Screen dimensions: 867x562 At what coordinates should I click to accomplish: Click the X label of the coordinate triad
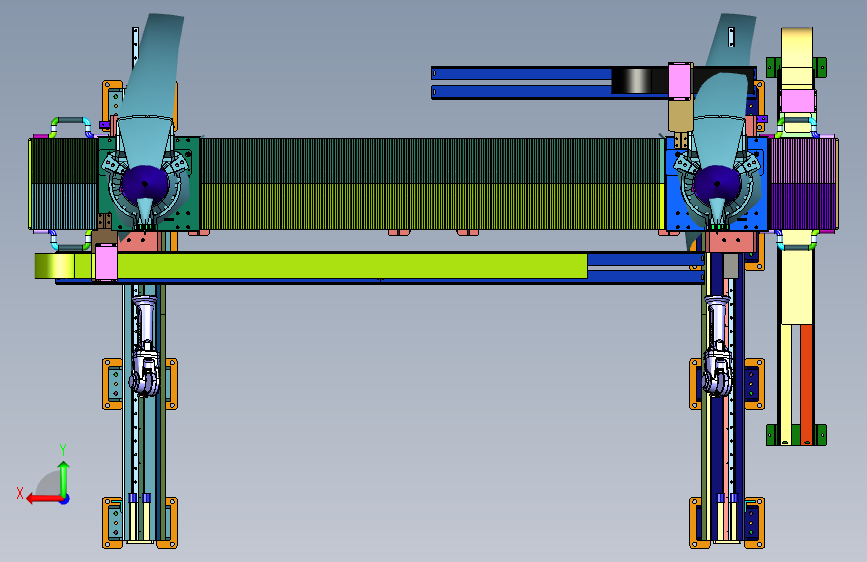coord(20,493)
